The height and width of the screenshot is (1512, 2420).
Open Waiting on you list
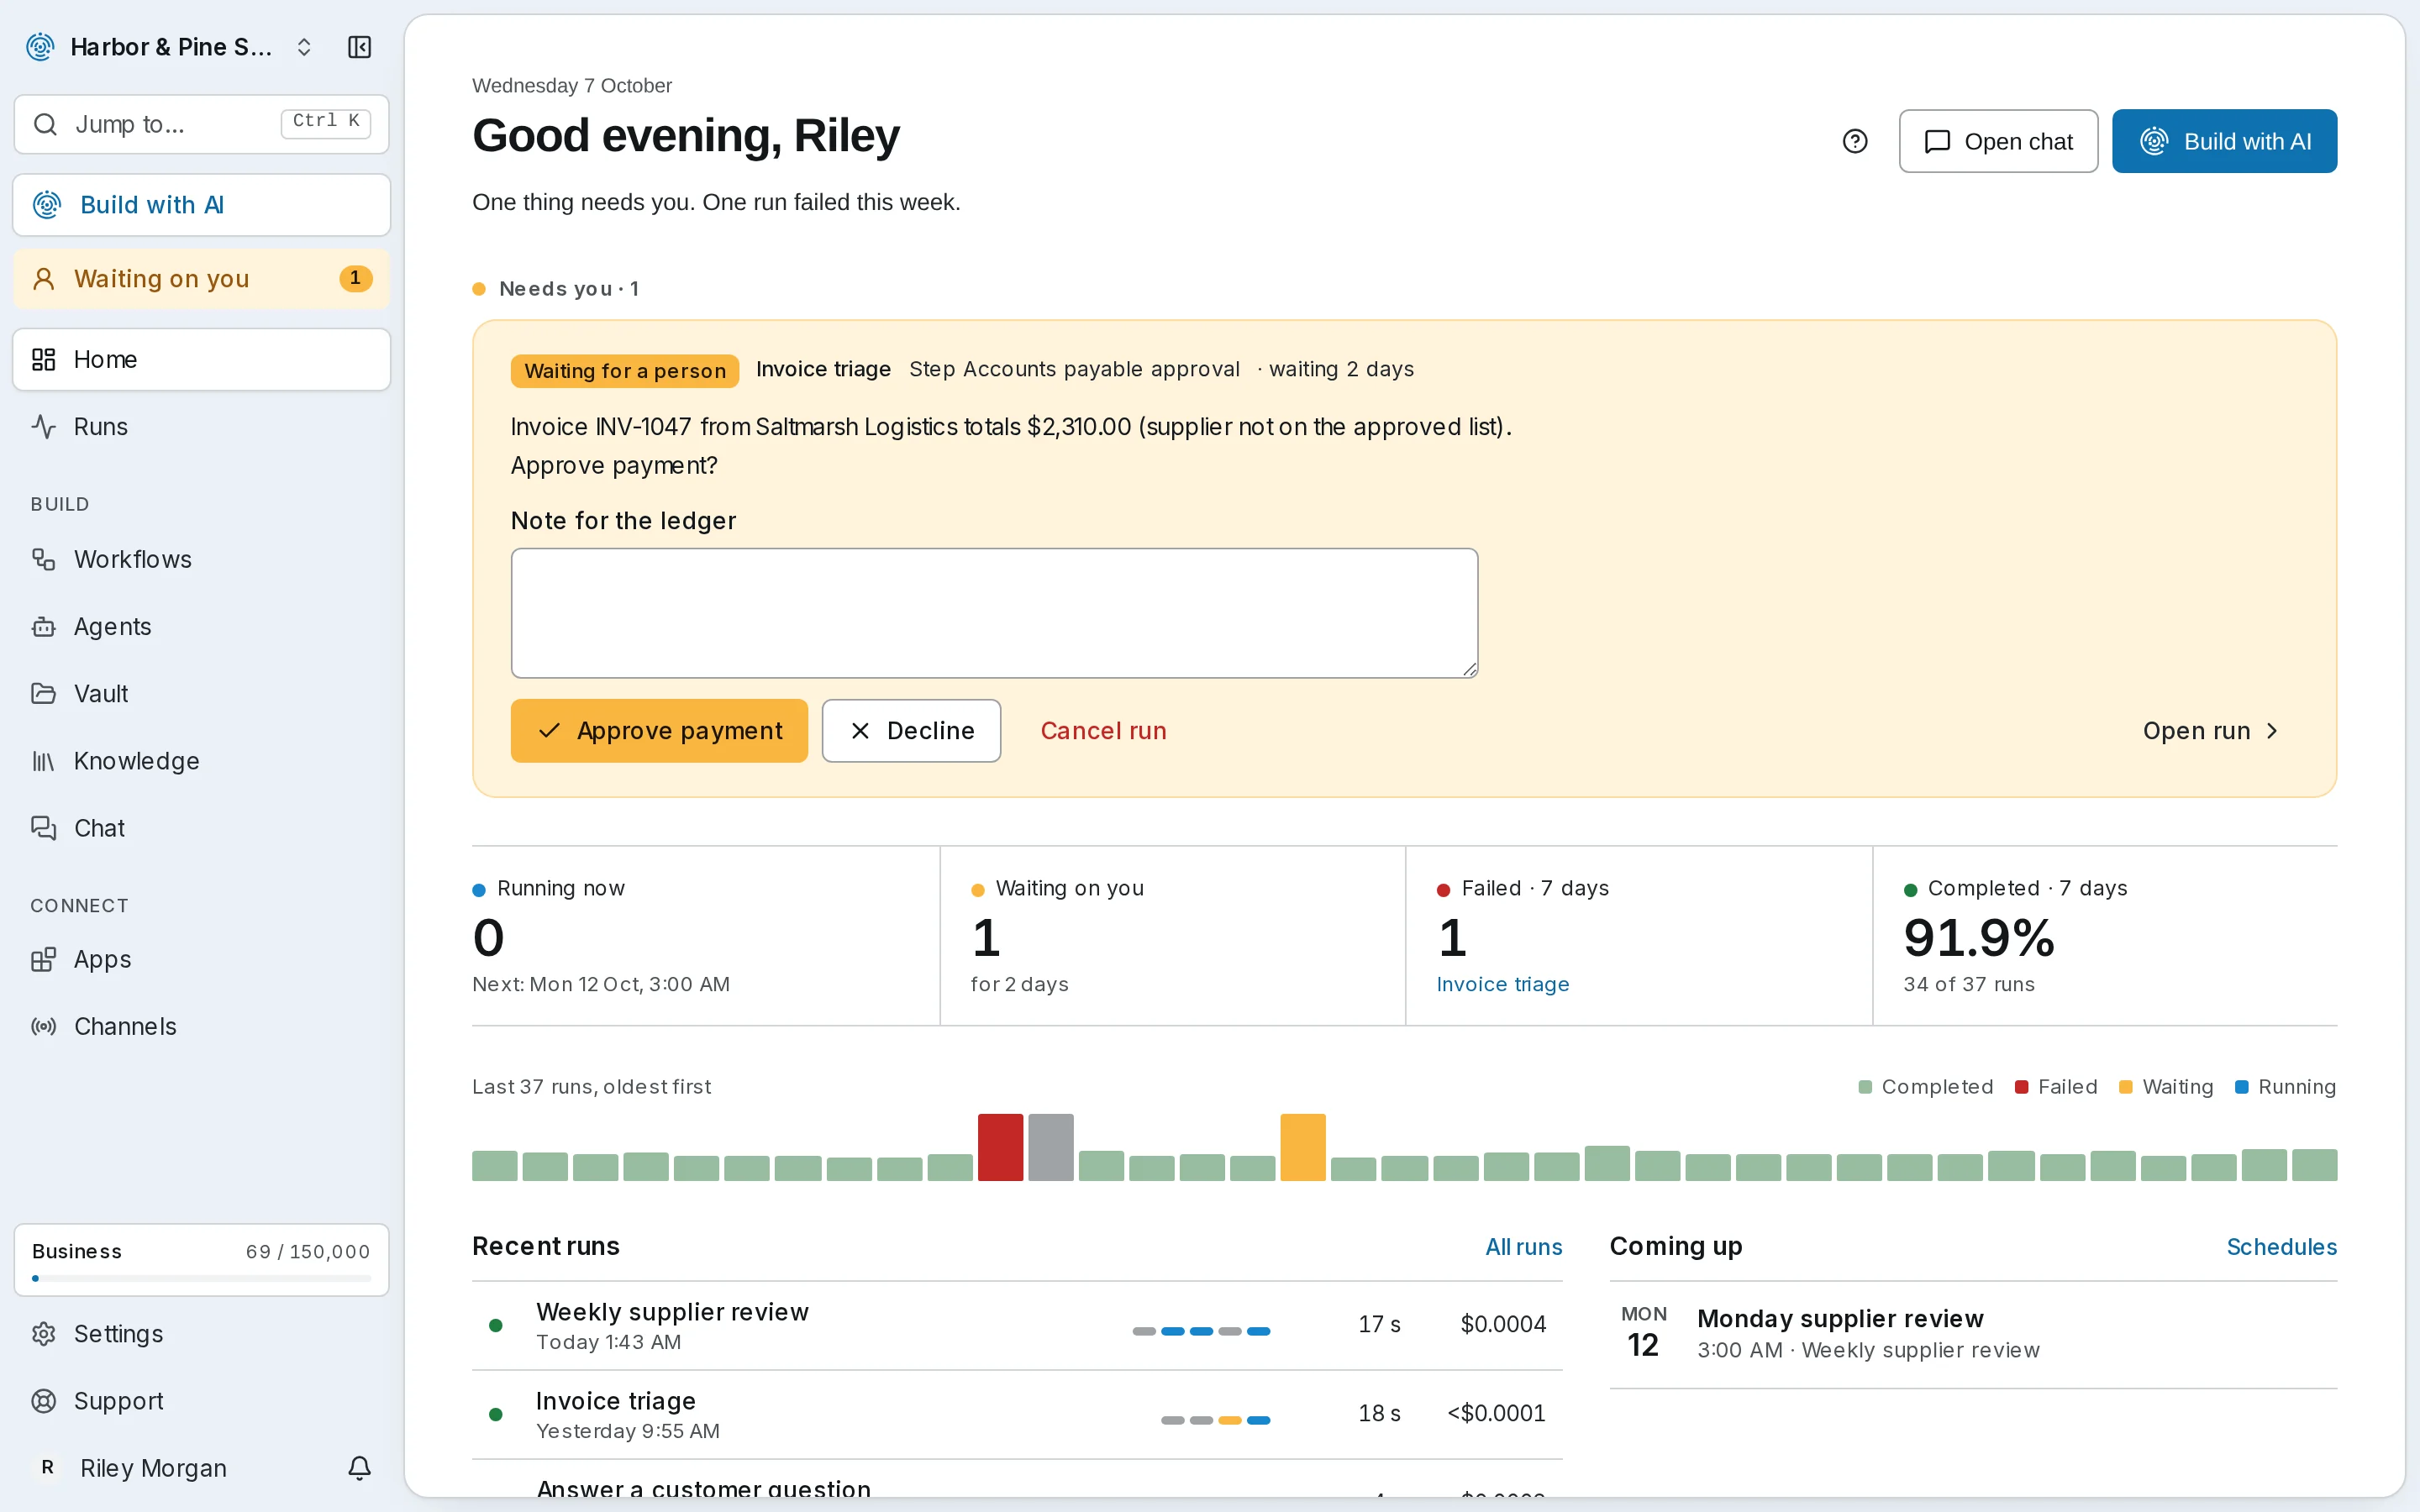(x=201, y=278)
